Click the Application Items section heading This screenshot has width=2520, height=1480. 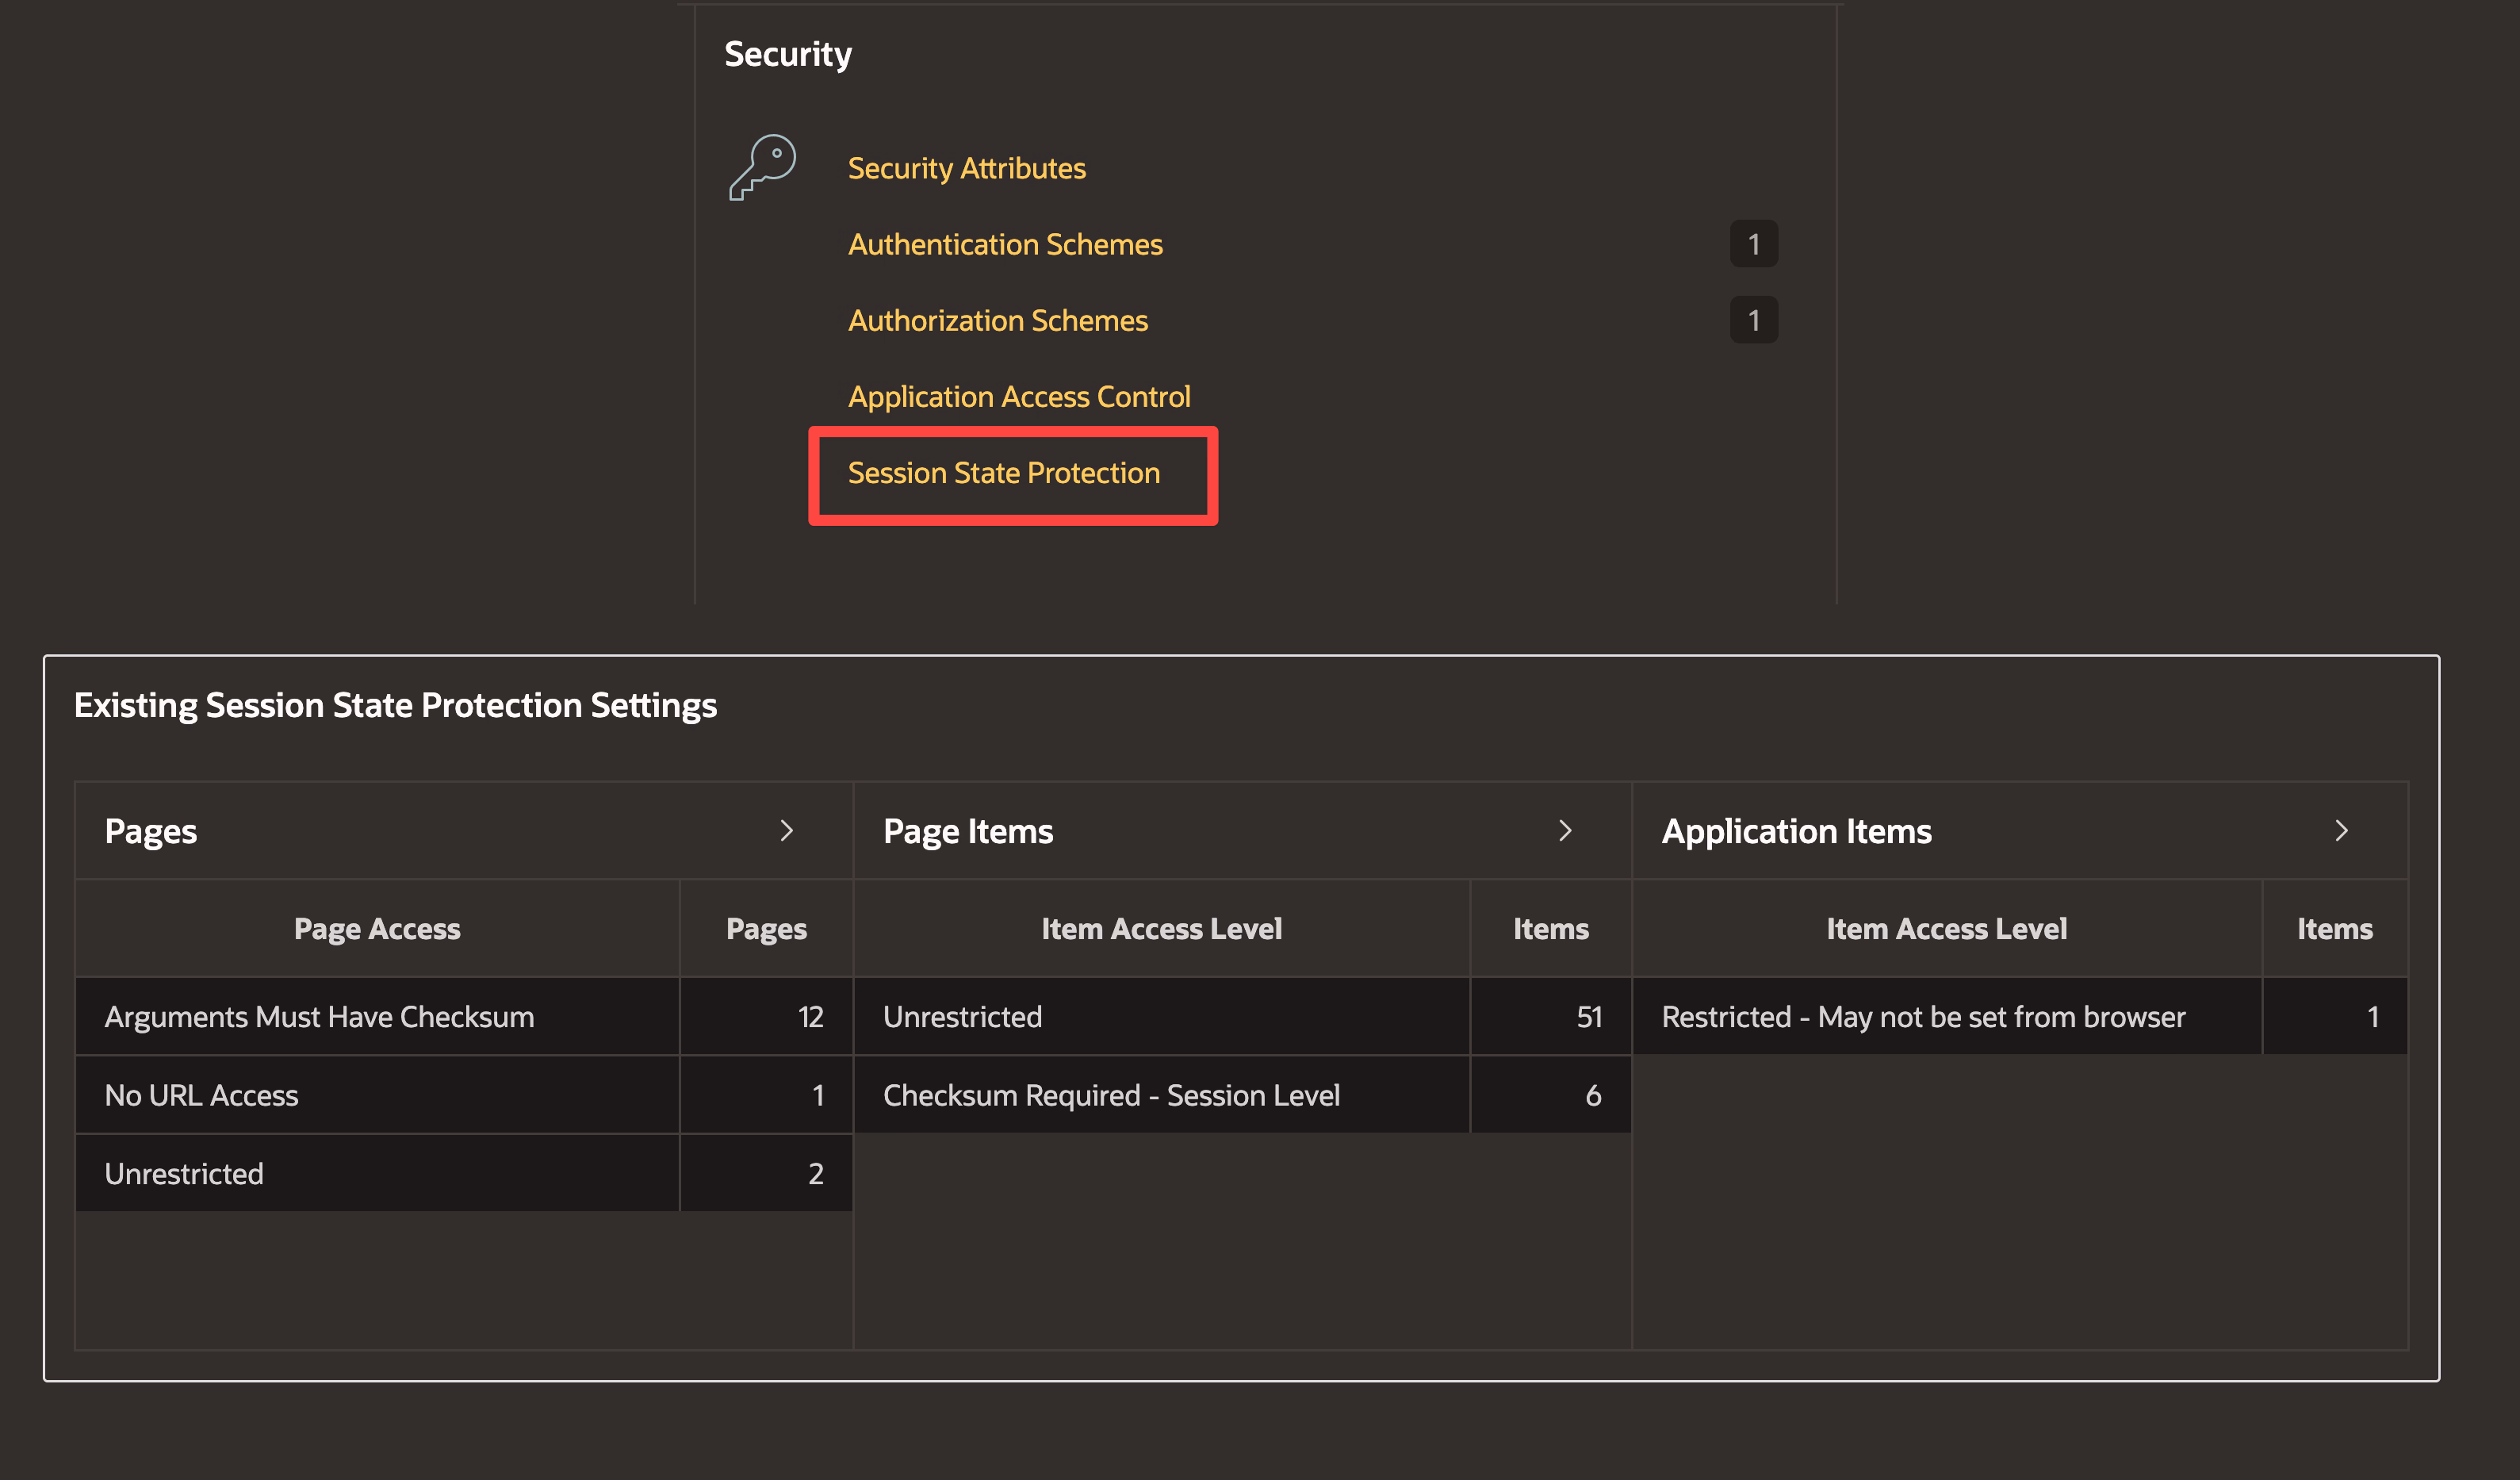pyautogui.click(x=1796, y=831)
